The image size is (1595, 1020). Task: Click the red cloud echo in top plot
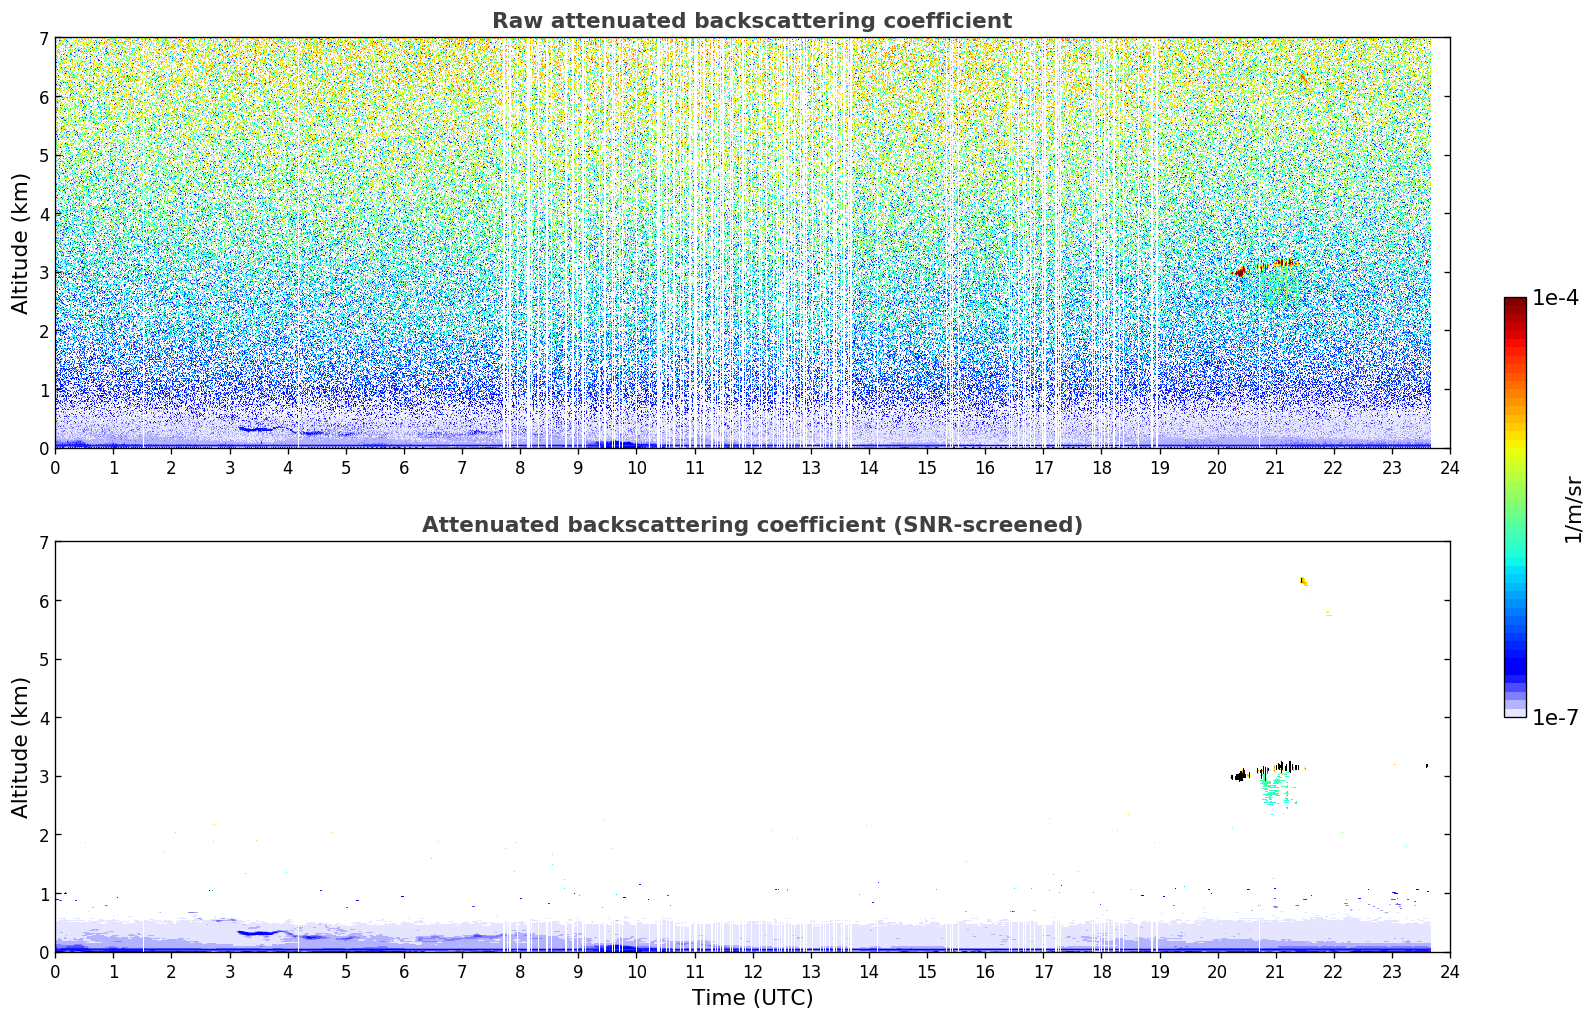(1240, 271)
